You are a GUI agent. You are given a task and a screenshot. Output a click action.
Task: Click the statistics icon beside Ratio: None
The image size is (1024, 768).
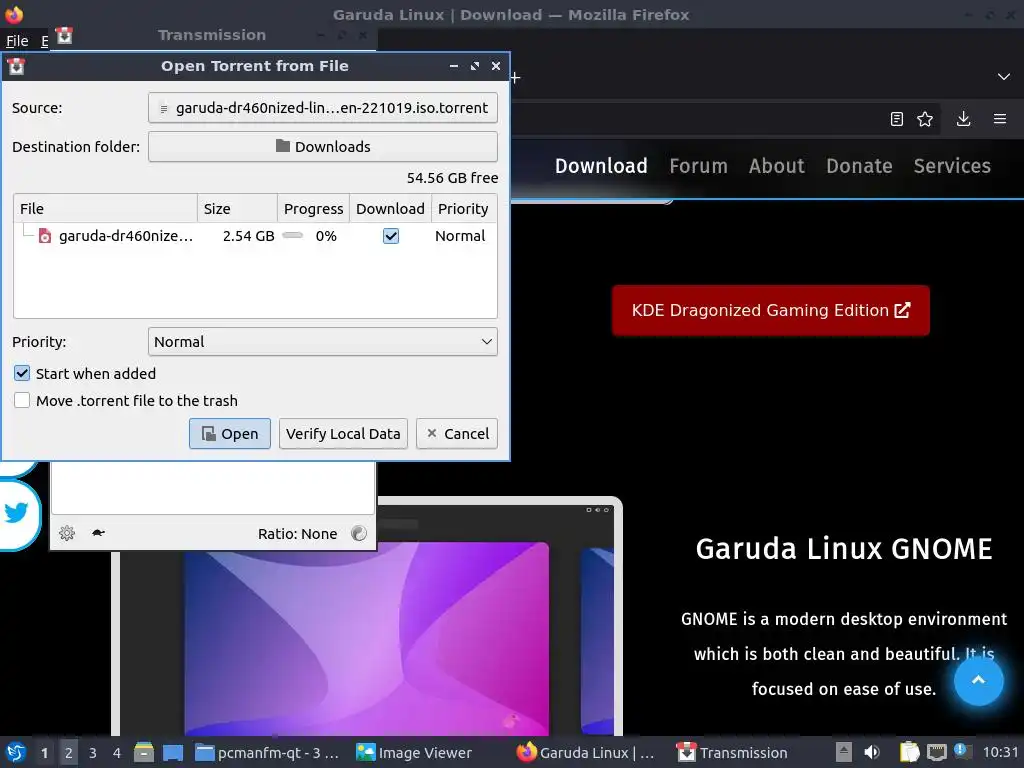click(359, 533)
